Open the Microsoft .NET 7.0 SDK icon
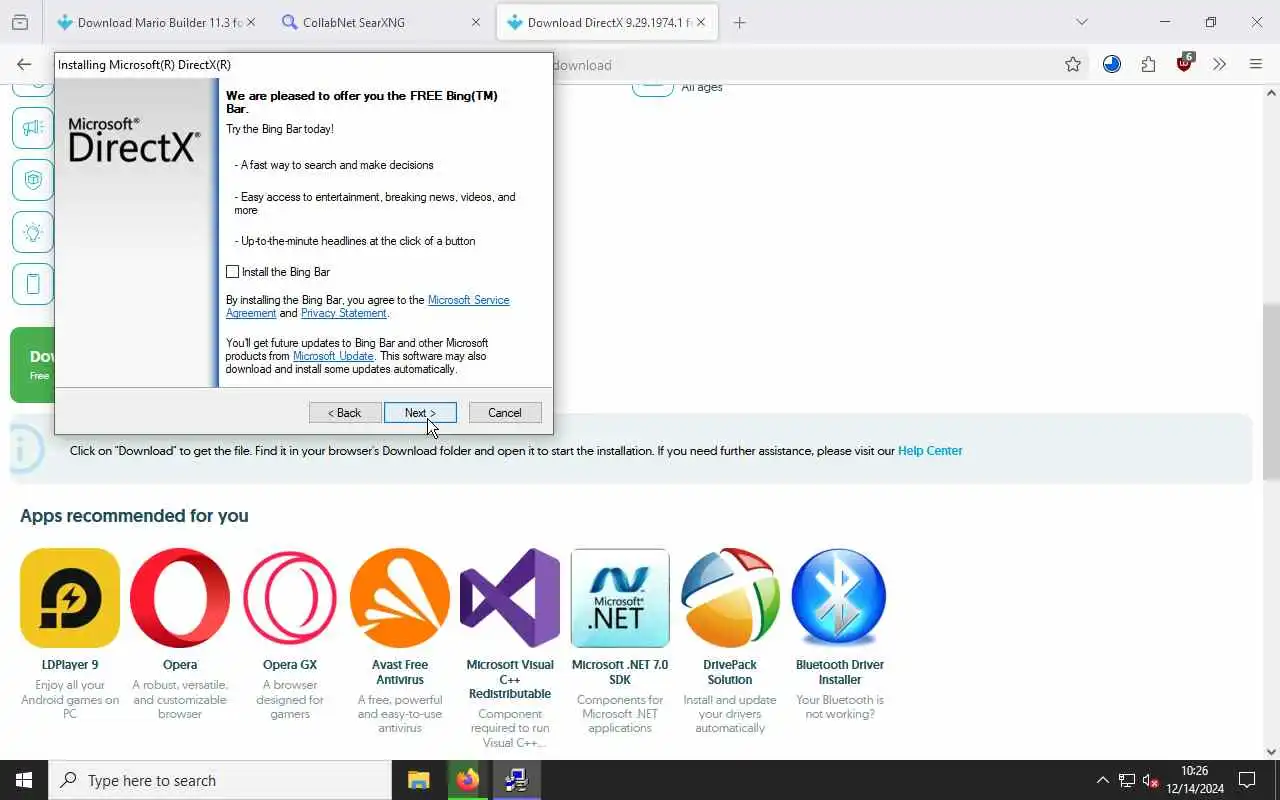Image resolution: width=1280 pixels, height=800 pixels. [620, 598]
